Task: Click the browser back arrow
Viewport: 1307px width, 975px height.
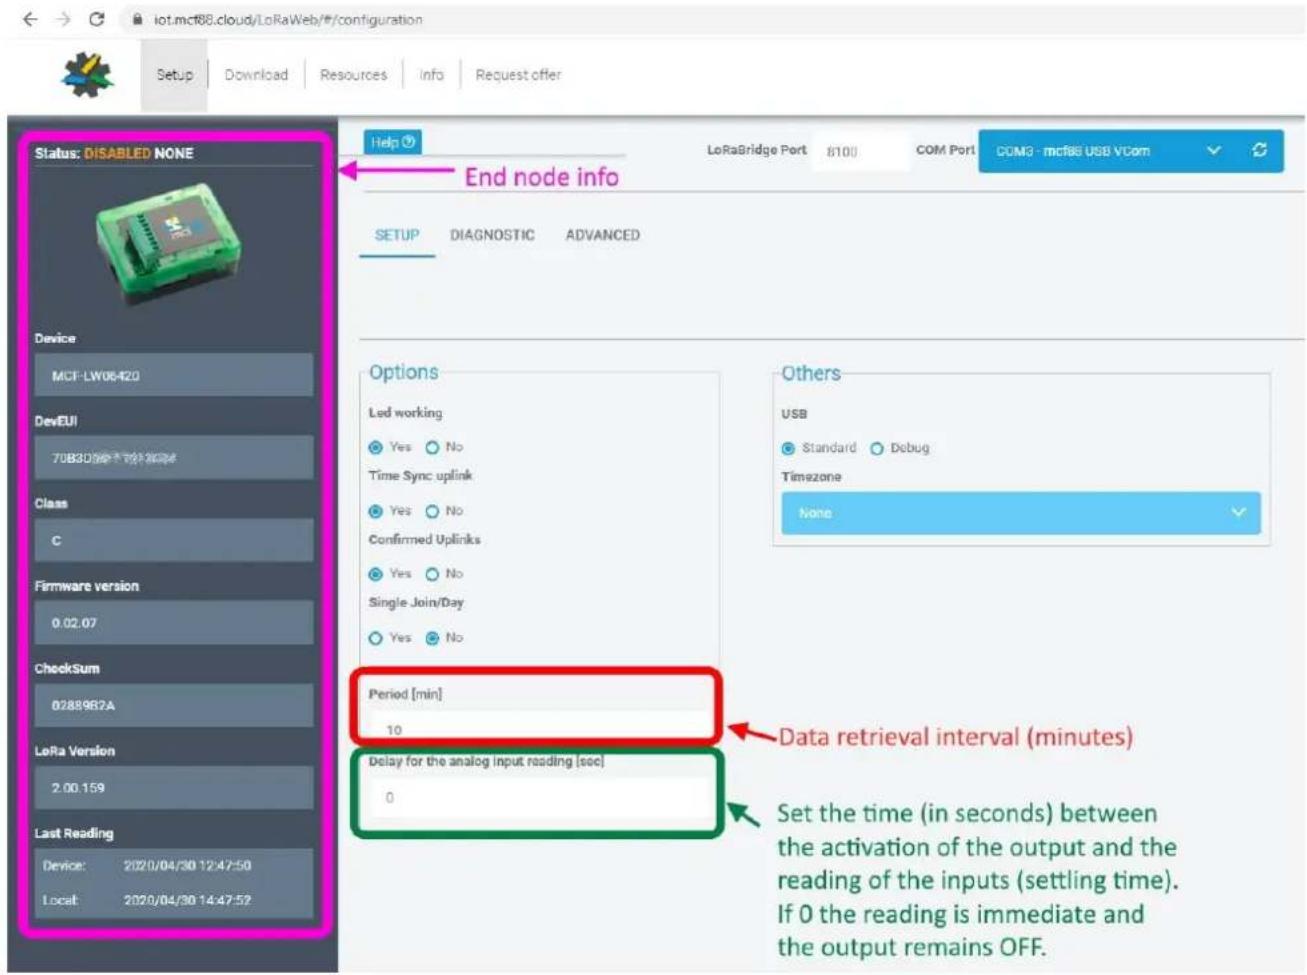Action: [30, 19]
